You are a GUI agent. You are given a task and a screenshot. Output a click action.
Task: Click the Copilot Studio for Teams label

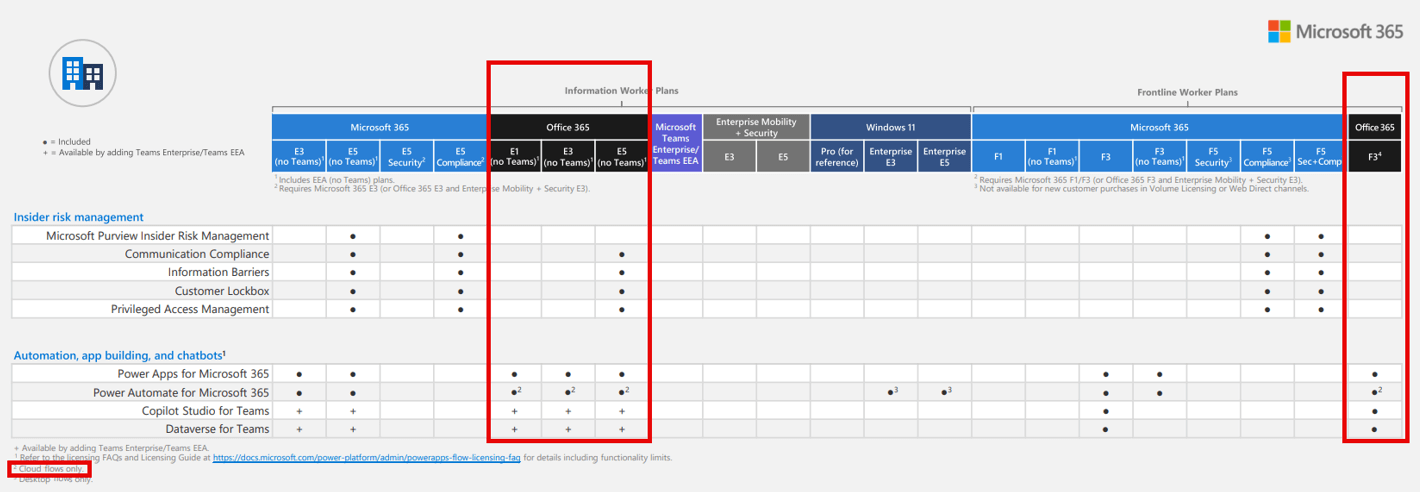click(205, 411)
